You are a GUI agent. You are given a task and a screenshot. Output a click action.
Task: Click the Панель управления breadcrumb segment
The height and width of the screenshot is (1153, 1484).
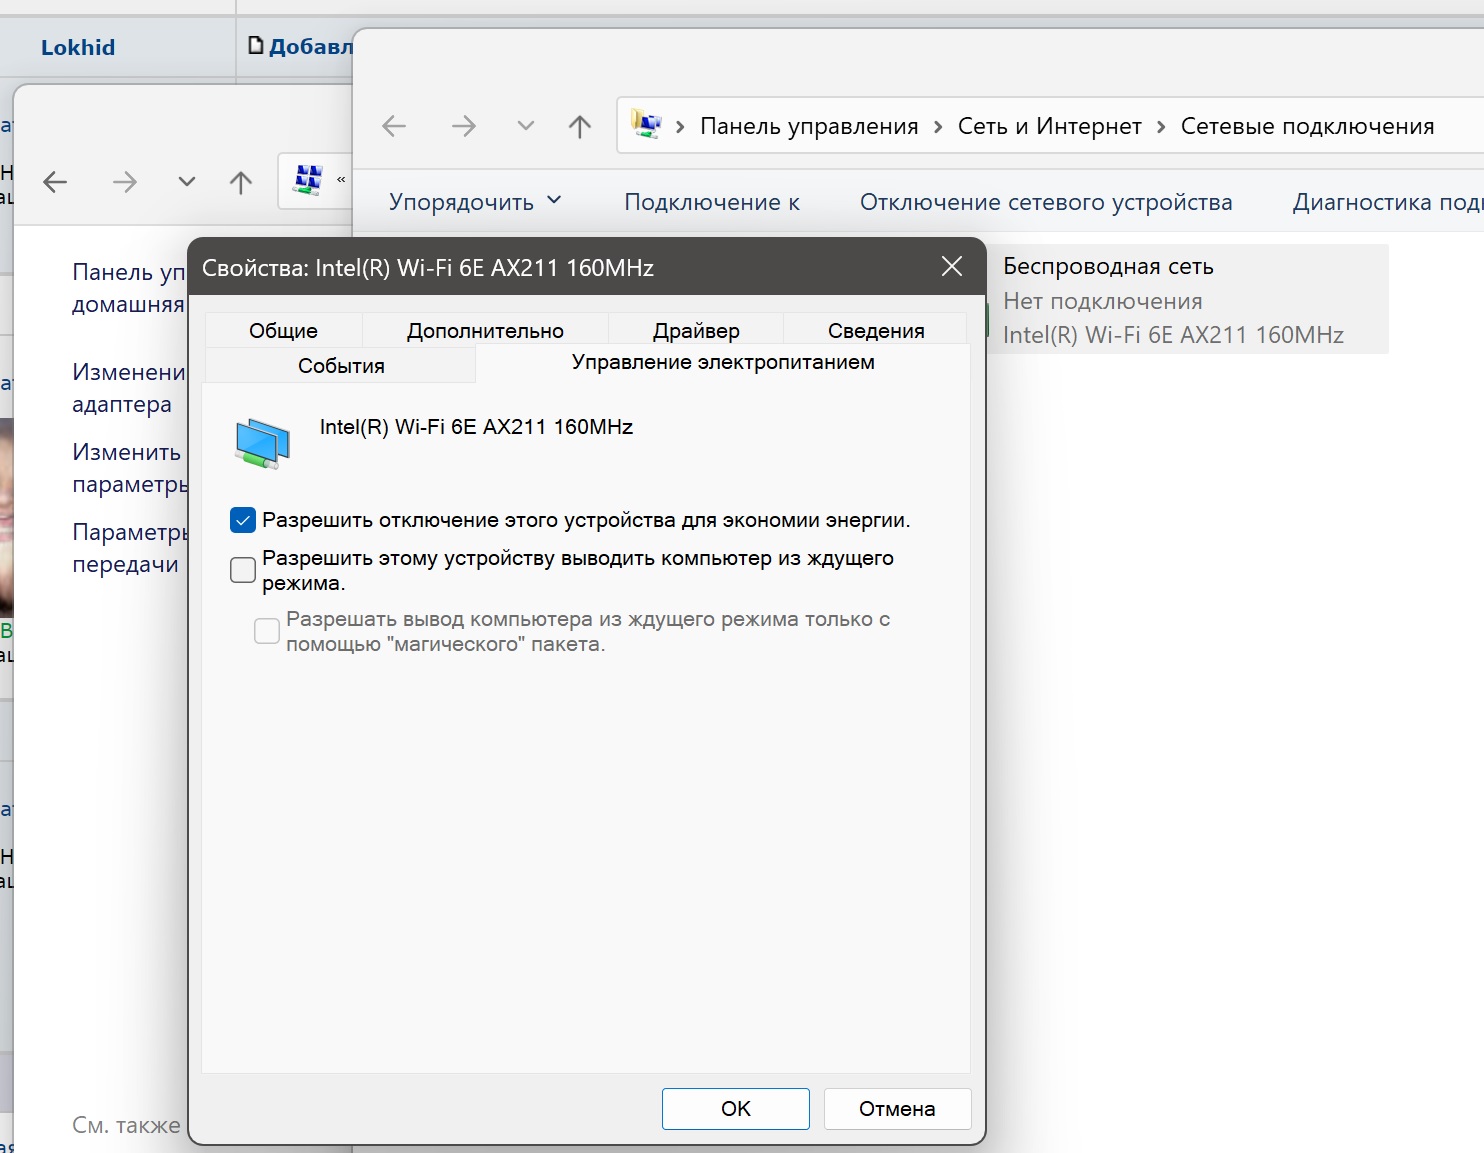pyautogui.click(x=809, y=126)
